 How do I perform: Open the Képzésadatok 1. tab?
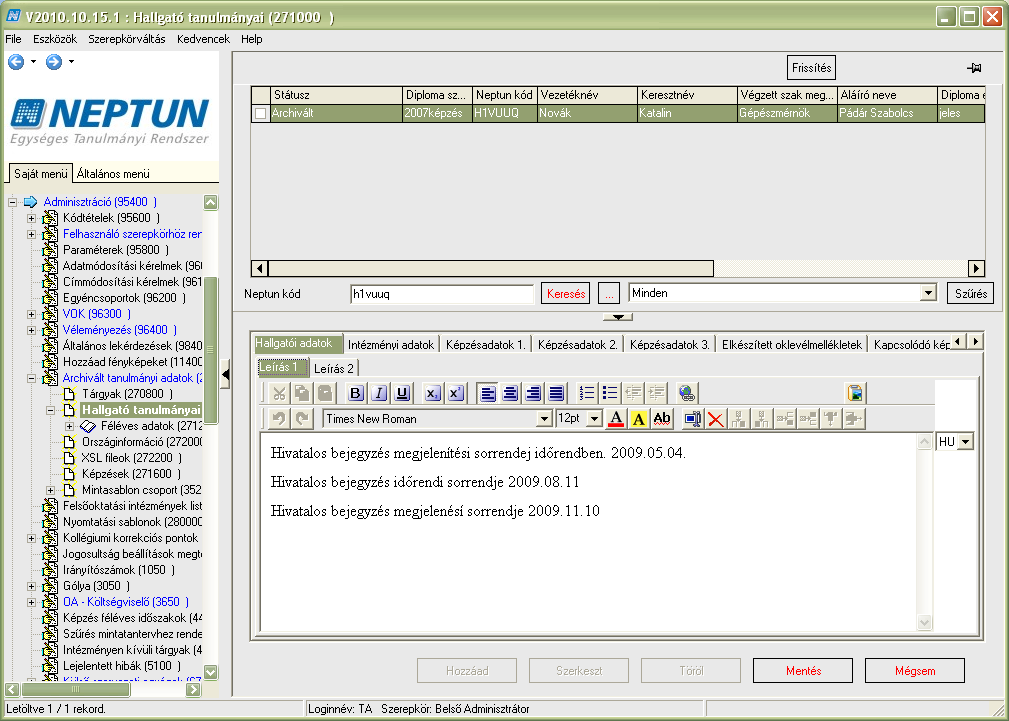coord(486,344)
